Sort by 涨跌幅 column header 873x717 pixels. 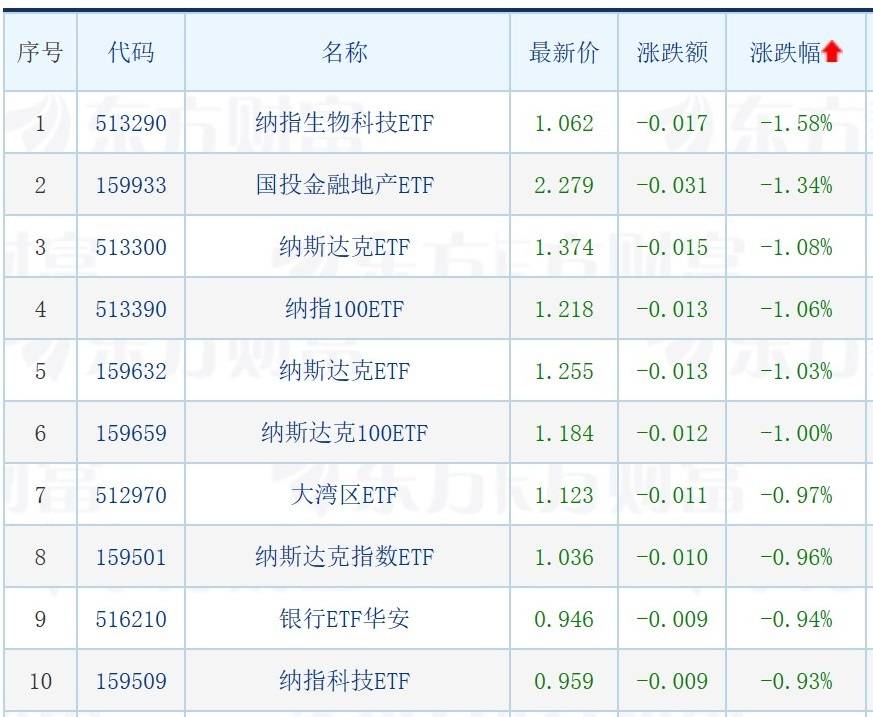pos(785,53)
